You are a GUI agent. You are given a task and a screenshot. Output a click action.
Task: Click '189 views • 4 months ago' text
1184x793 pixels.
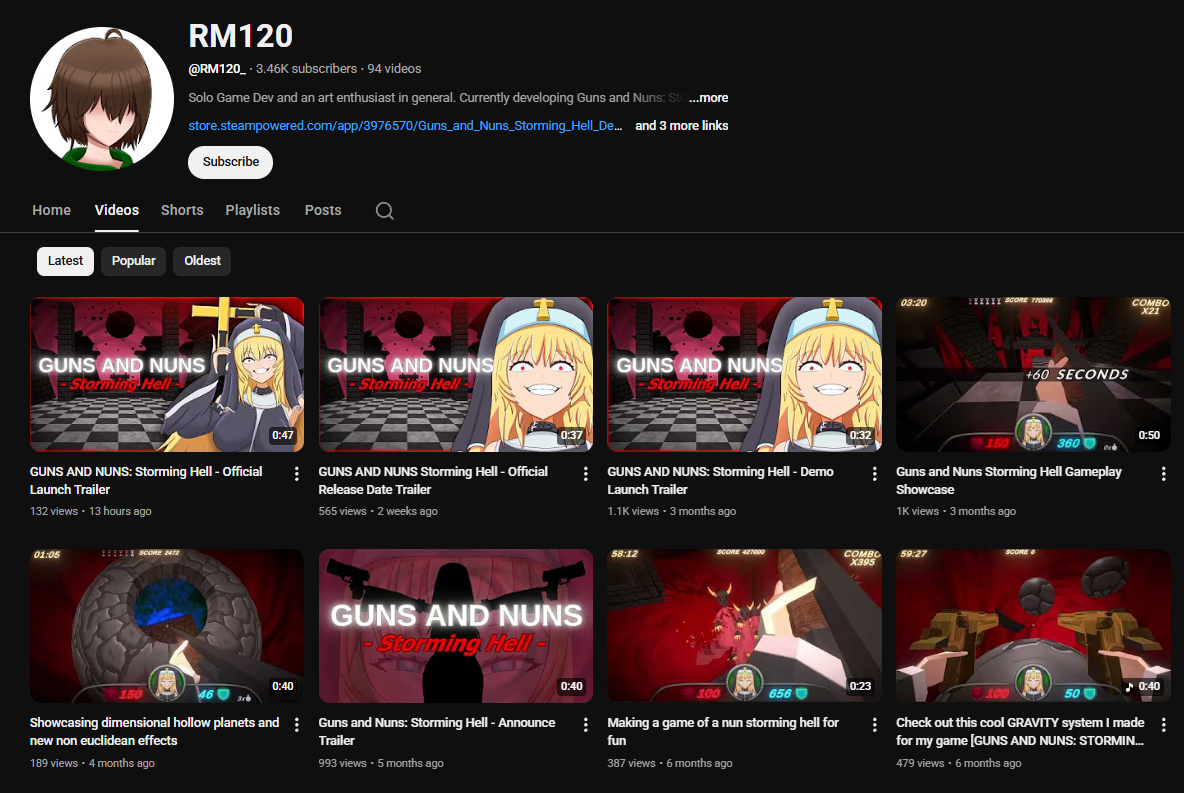[x=92, y=764]
